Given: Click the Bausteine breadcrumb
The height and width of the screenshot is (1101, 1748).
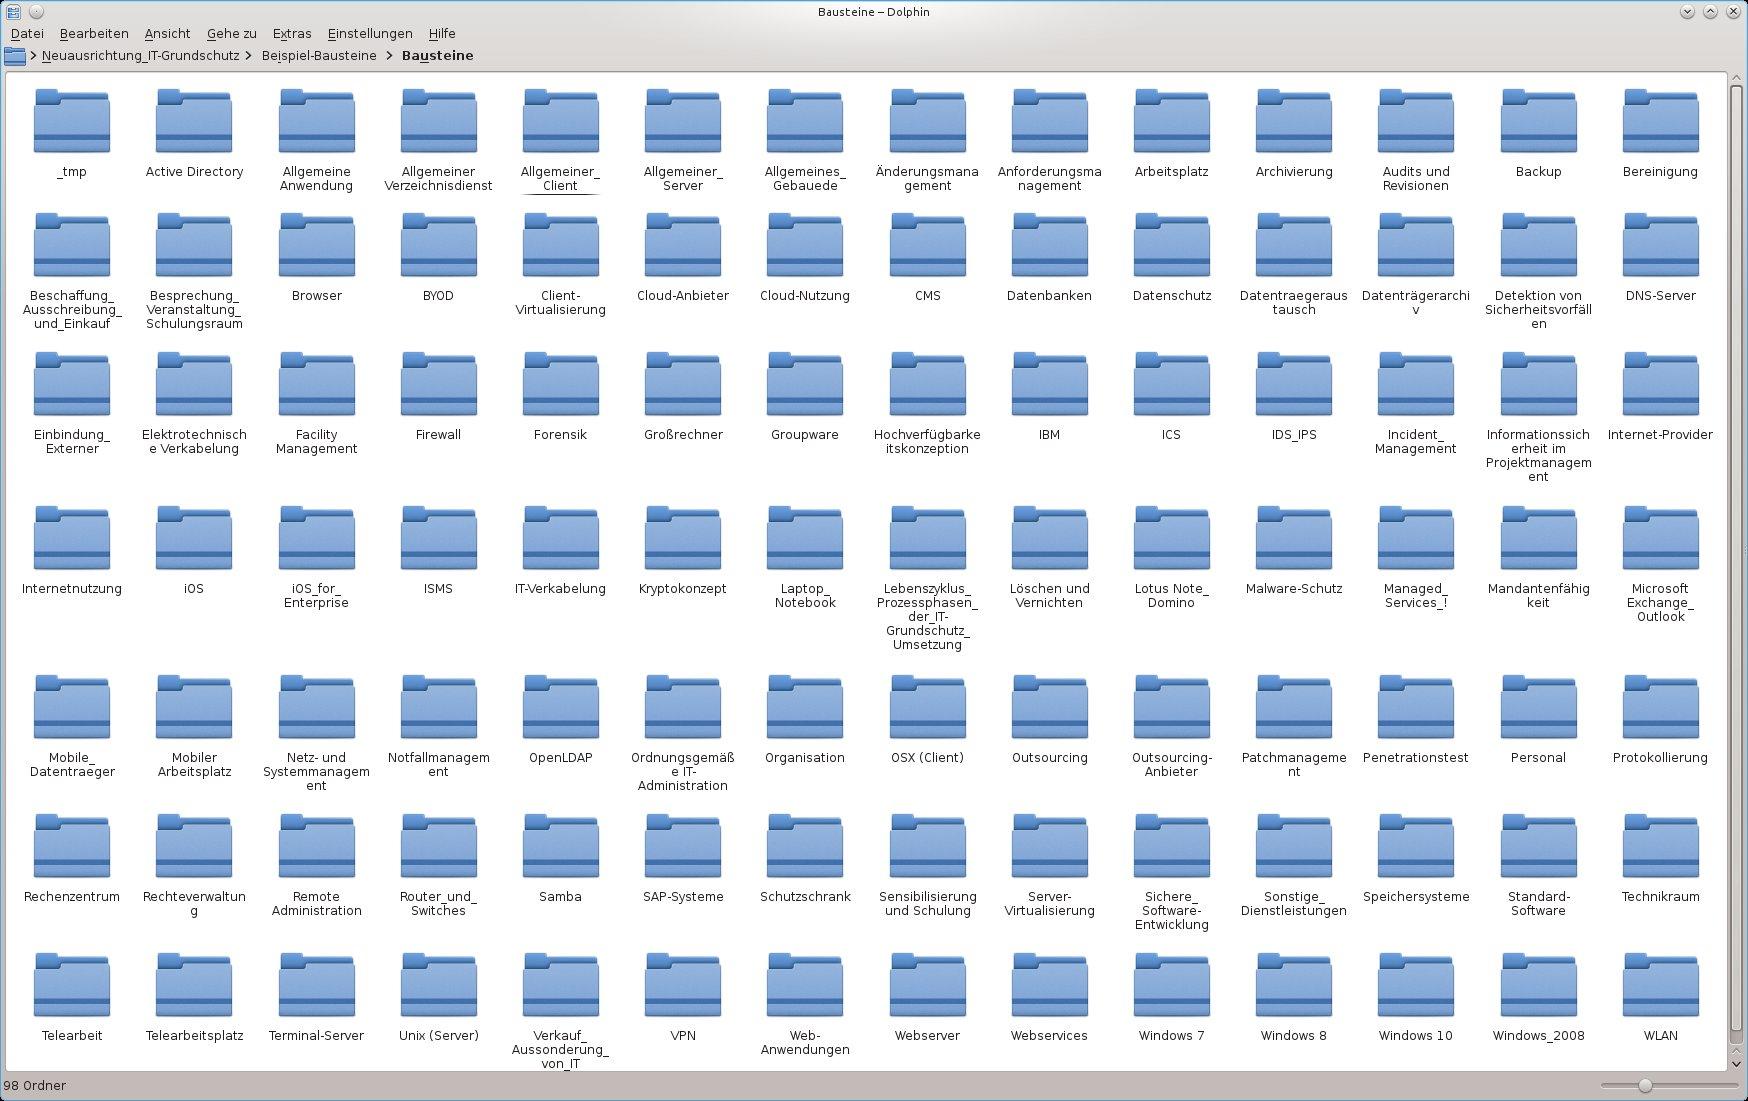Looking at the screenshot, I should pos(437,56).
